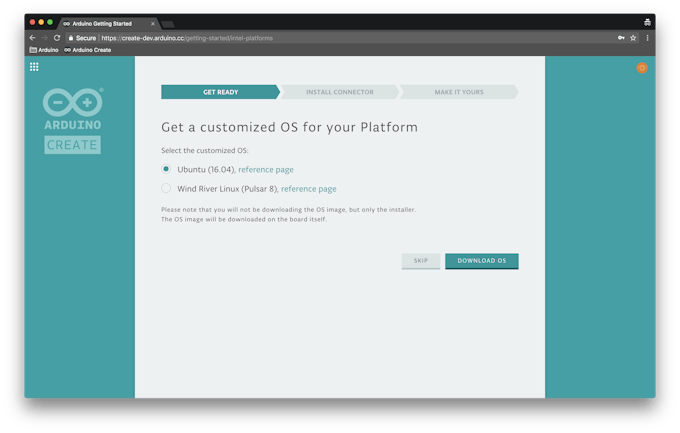The height and width of the screenshot is (433, 680).
Task: Bookmark this page with the star icon
Action: (x=633, y=38)
